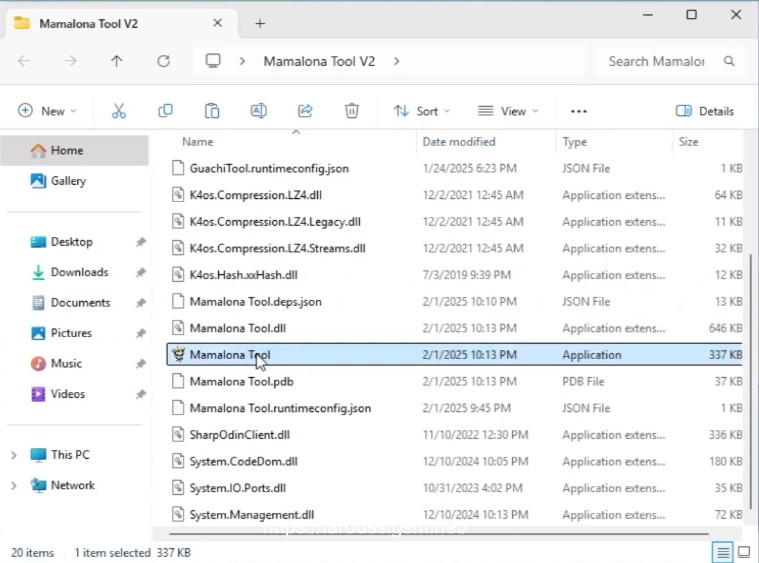The width and height of the screenshot is (759, 563).
Task: Click the Rename icon in toolbar
Action: coord(258,111)
